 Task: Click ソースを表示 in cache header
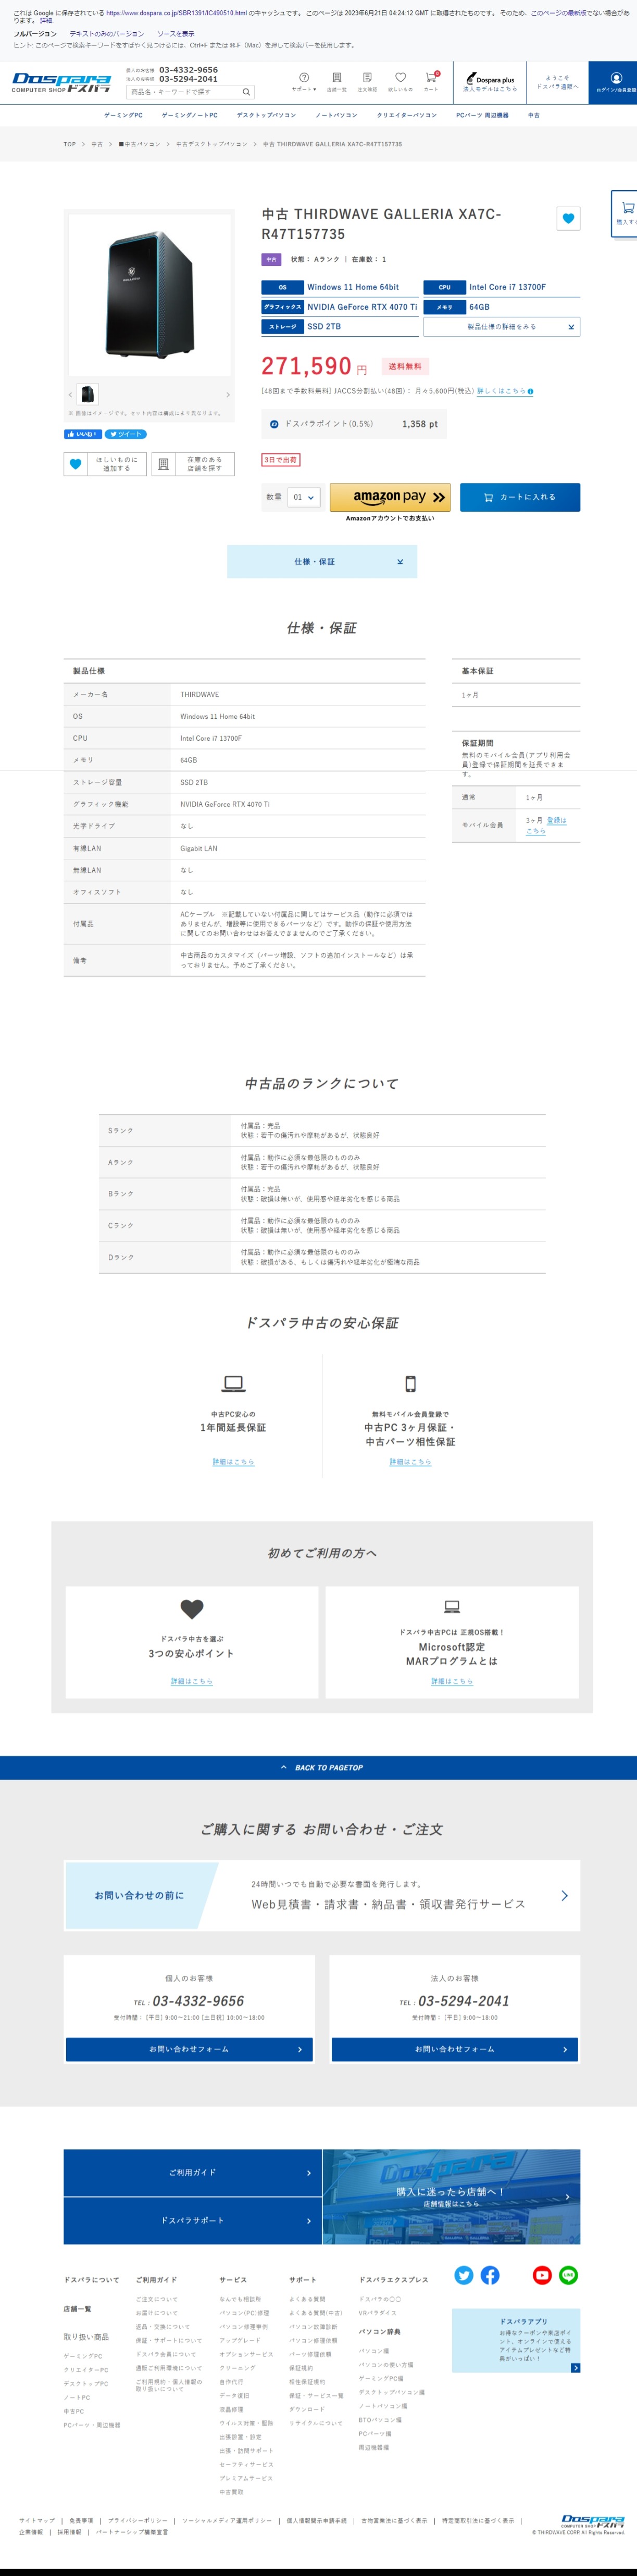[176, 34]
